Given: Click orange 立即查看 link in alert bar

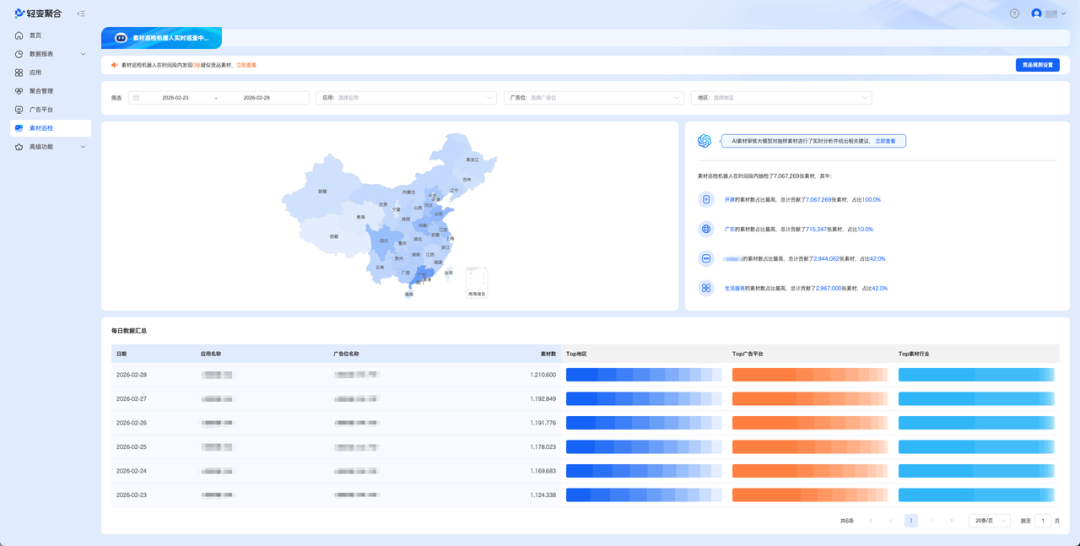Looking at the screenshot, I should 247,65.
